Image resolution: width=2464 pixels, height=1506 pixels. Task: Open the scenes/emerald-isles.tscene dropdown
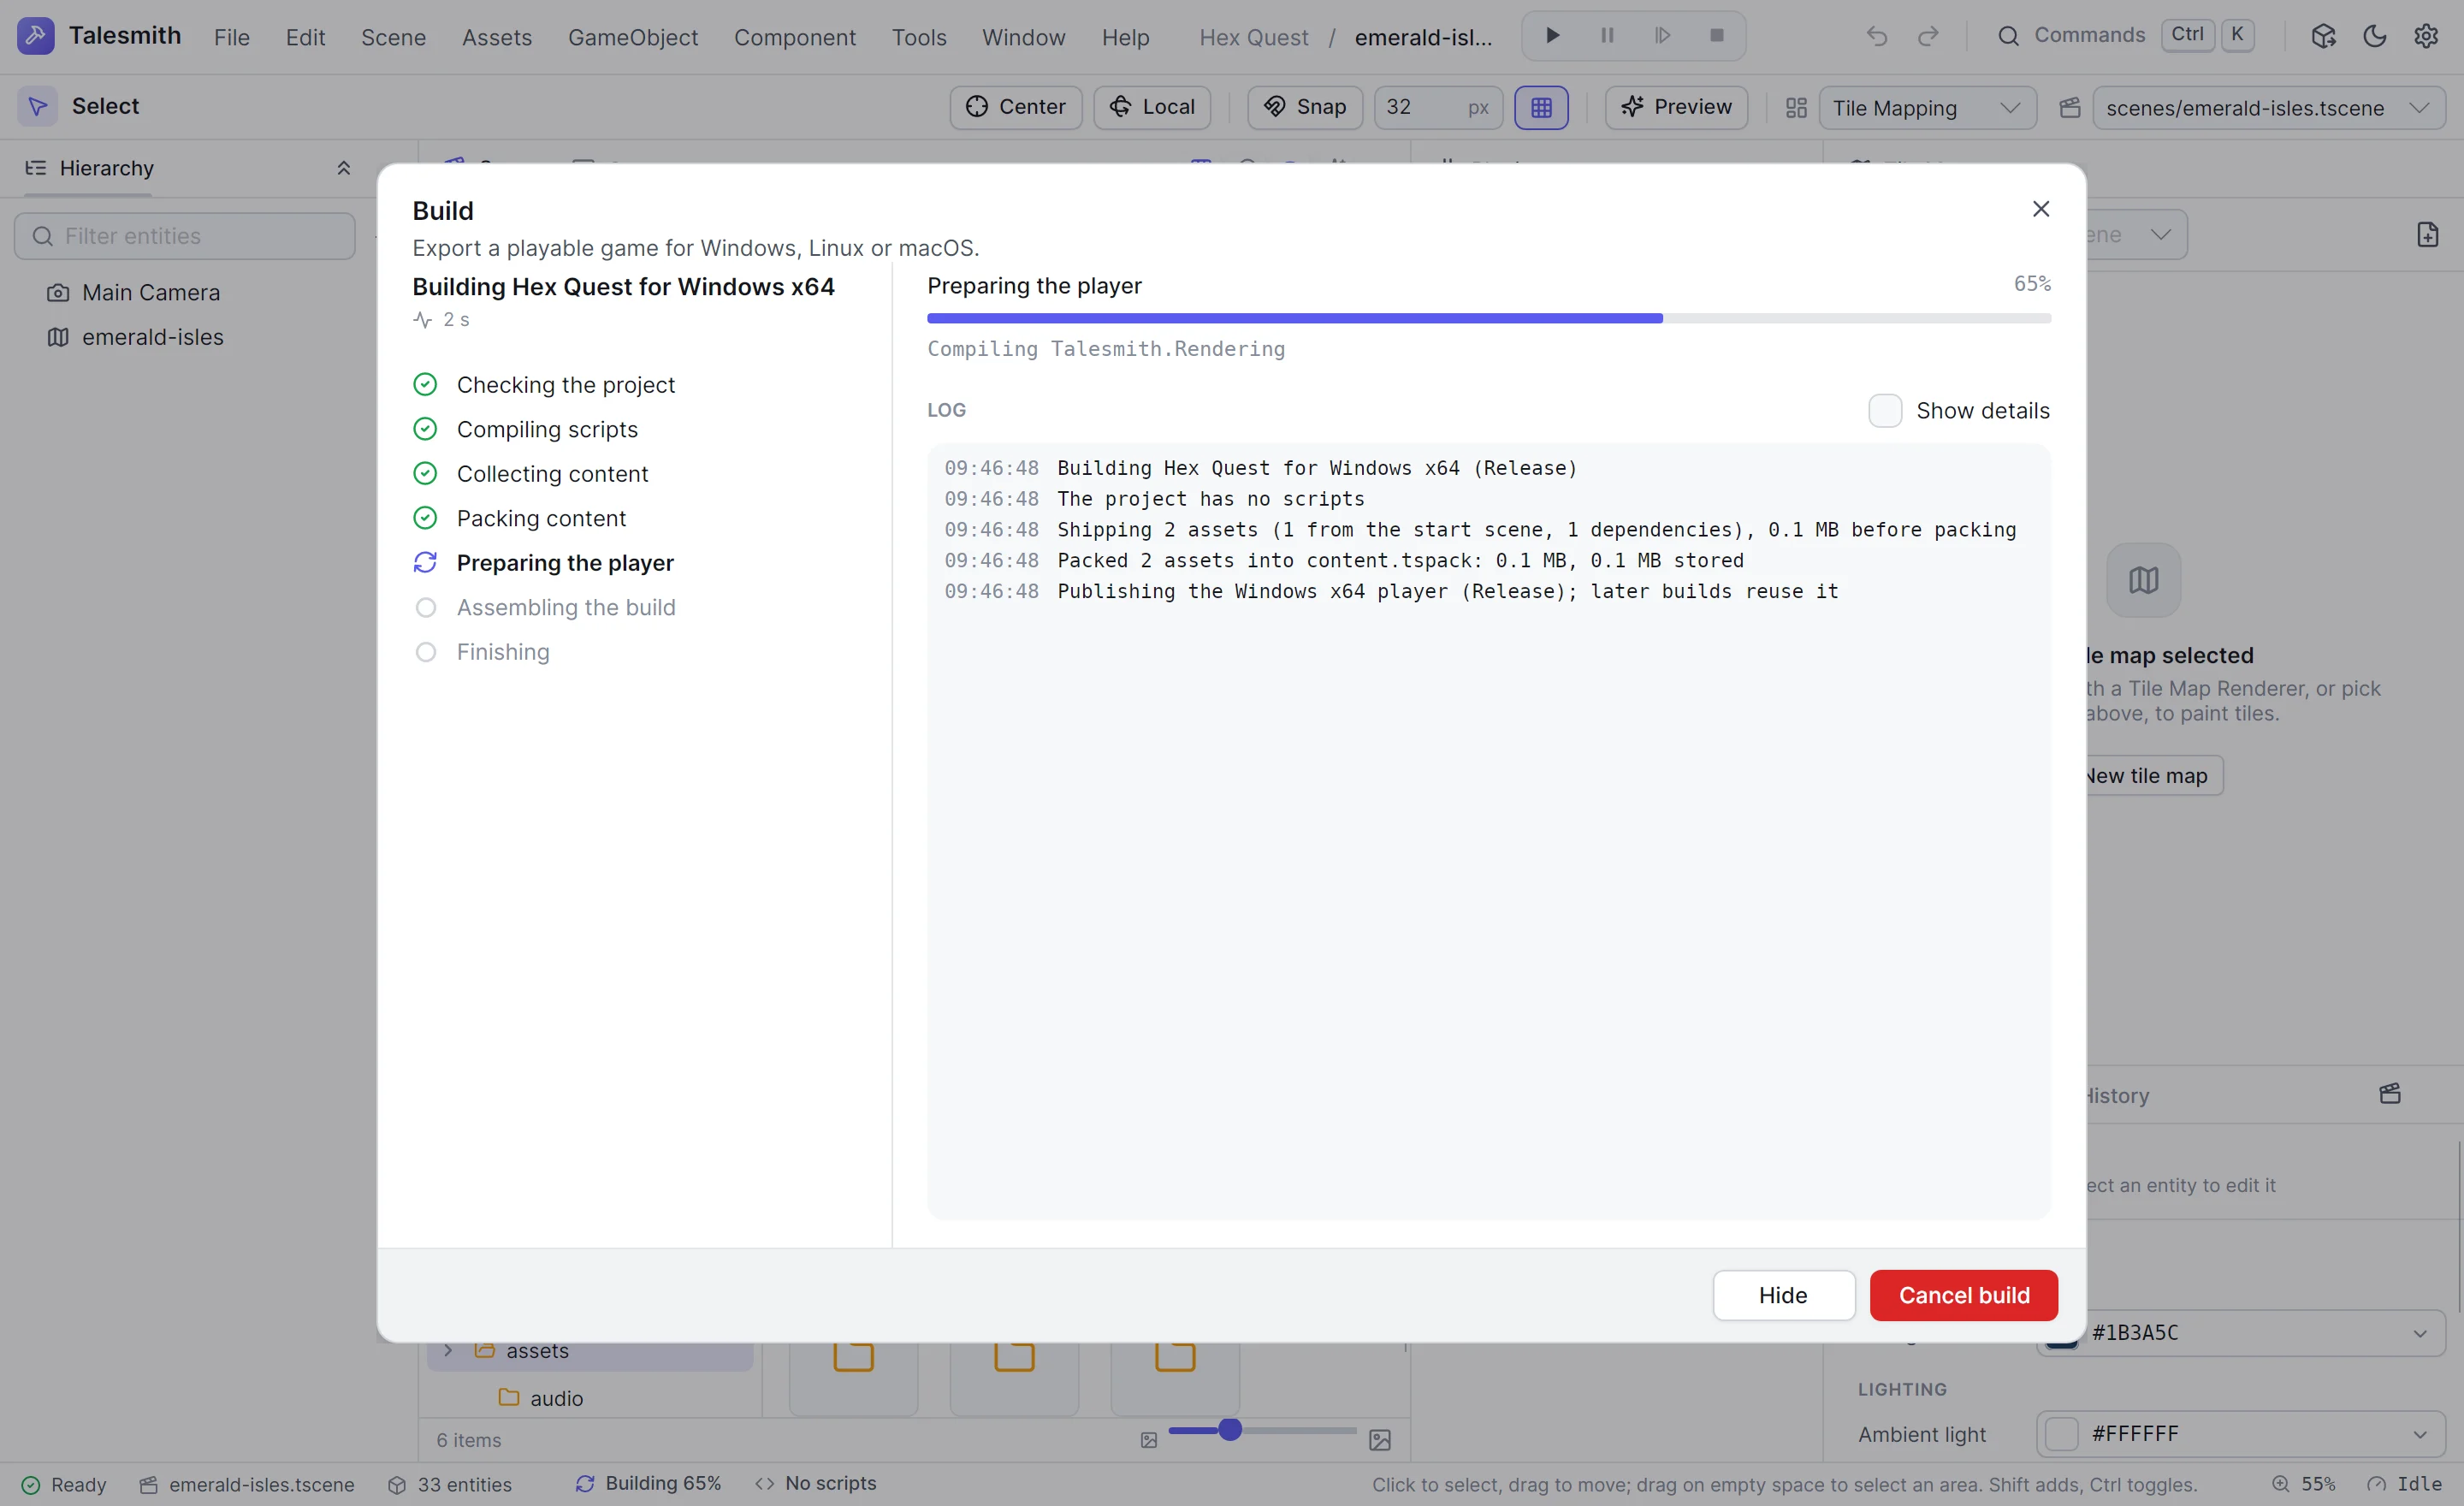(x=2268, y=108)
